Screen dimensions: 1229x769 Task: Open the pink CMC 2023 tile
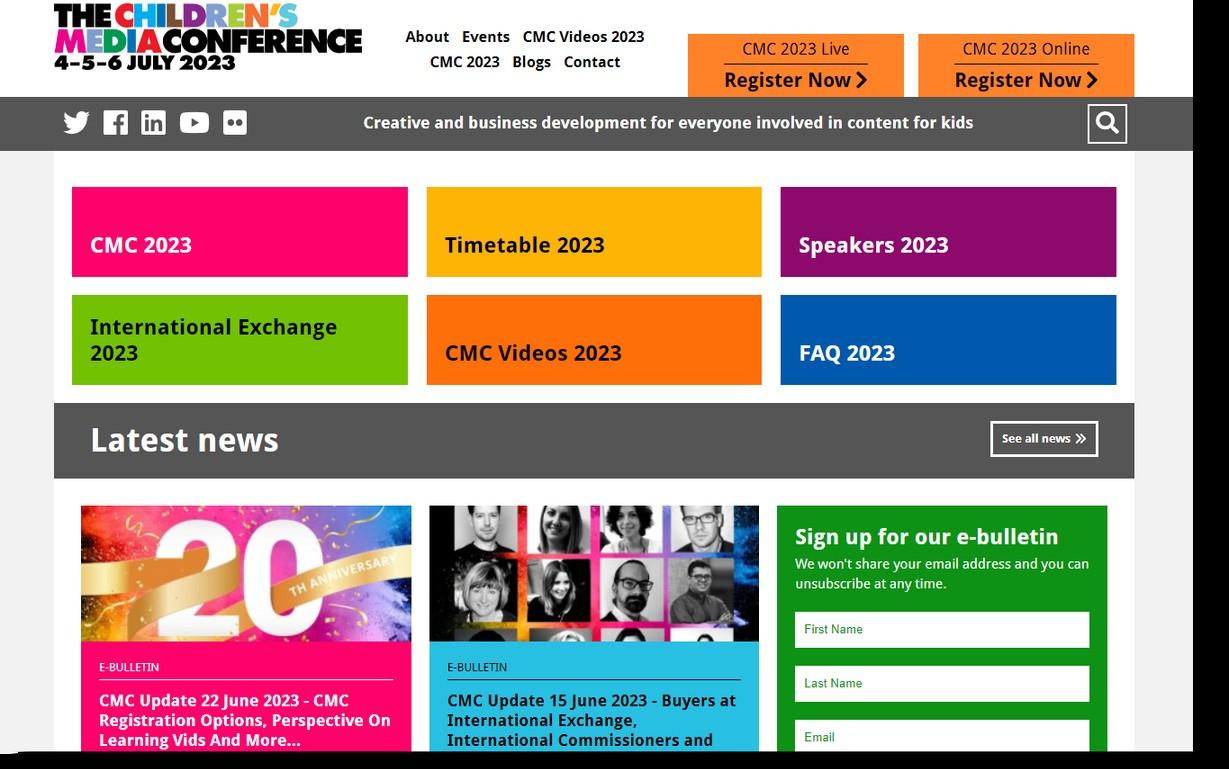click(240, 232)
